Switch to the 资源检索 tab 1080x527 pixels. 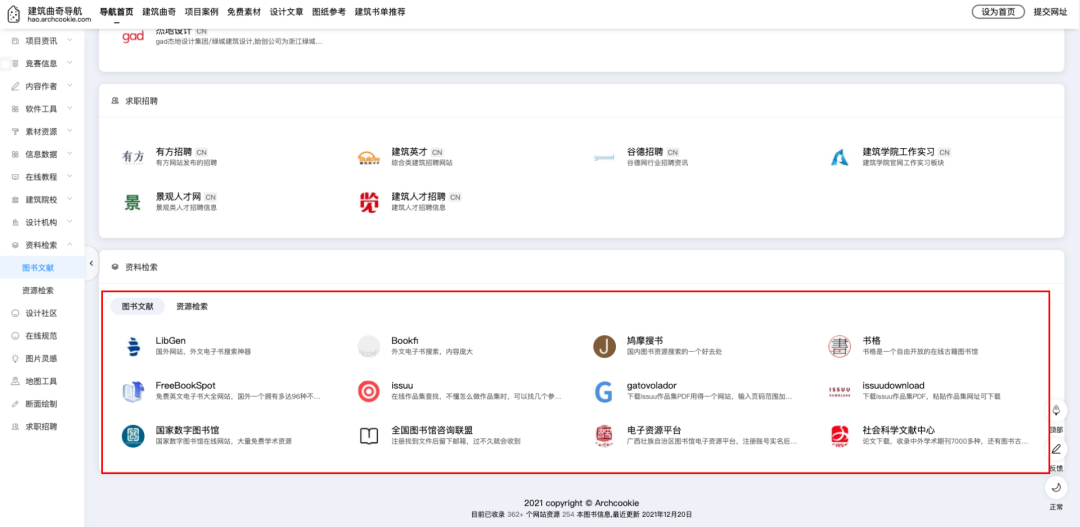click(192, 306)
